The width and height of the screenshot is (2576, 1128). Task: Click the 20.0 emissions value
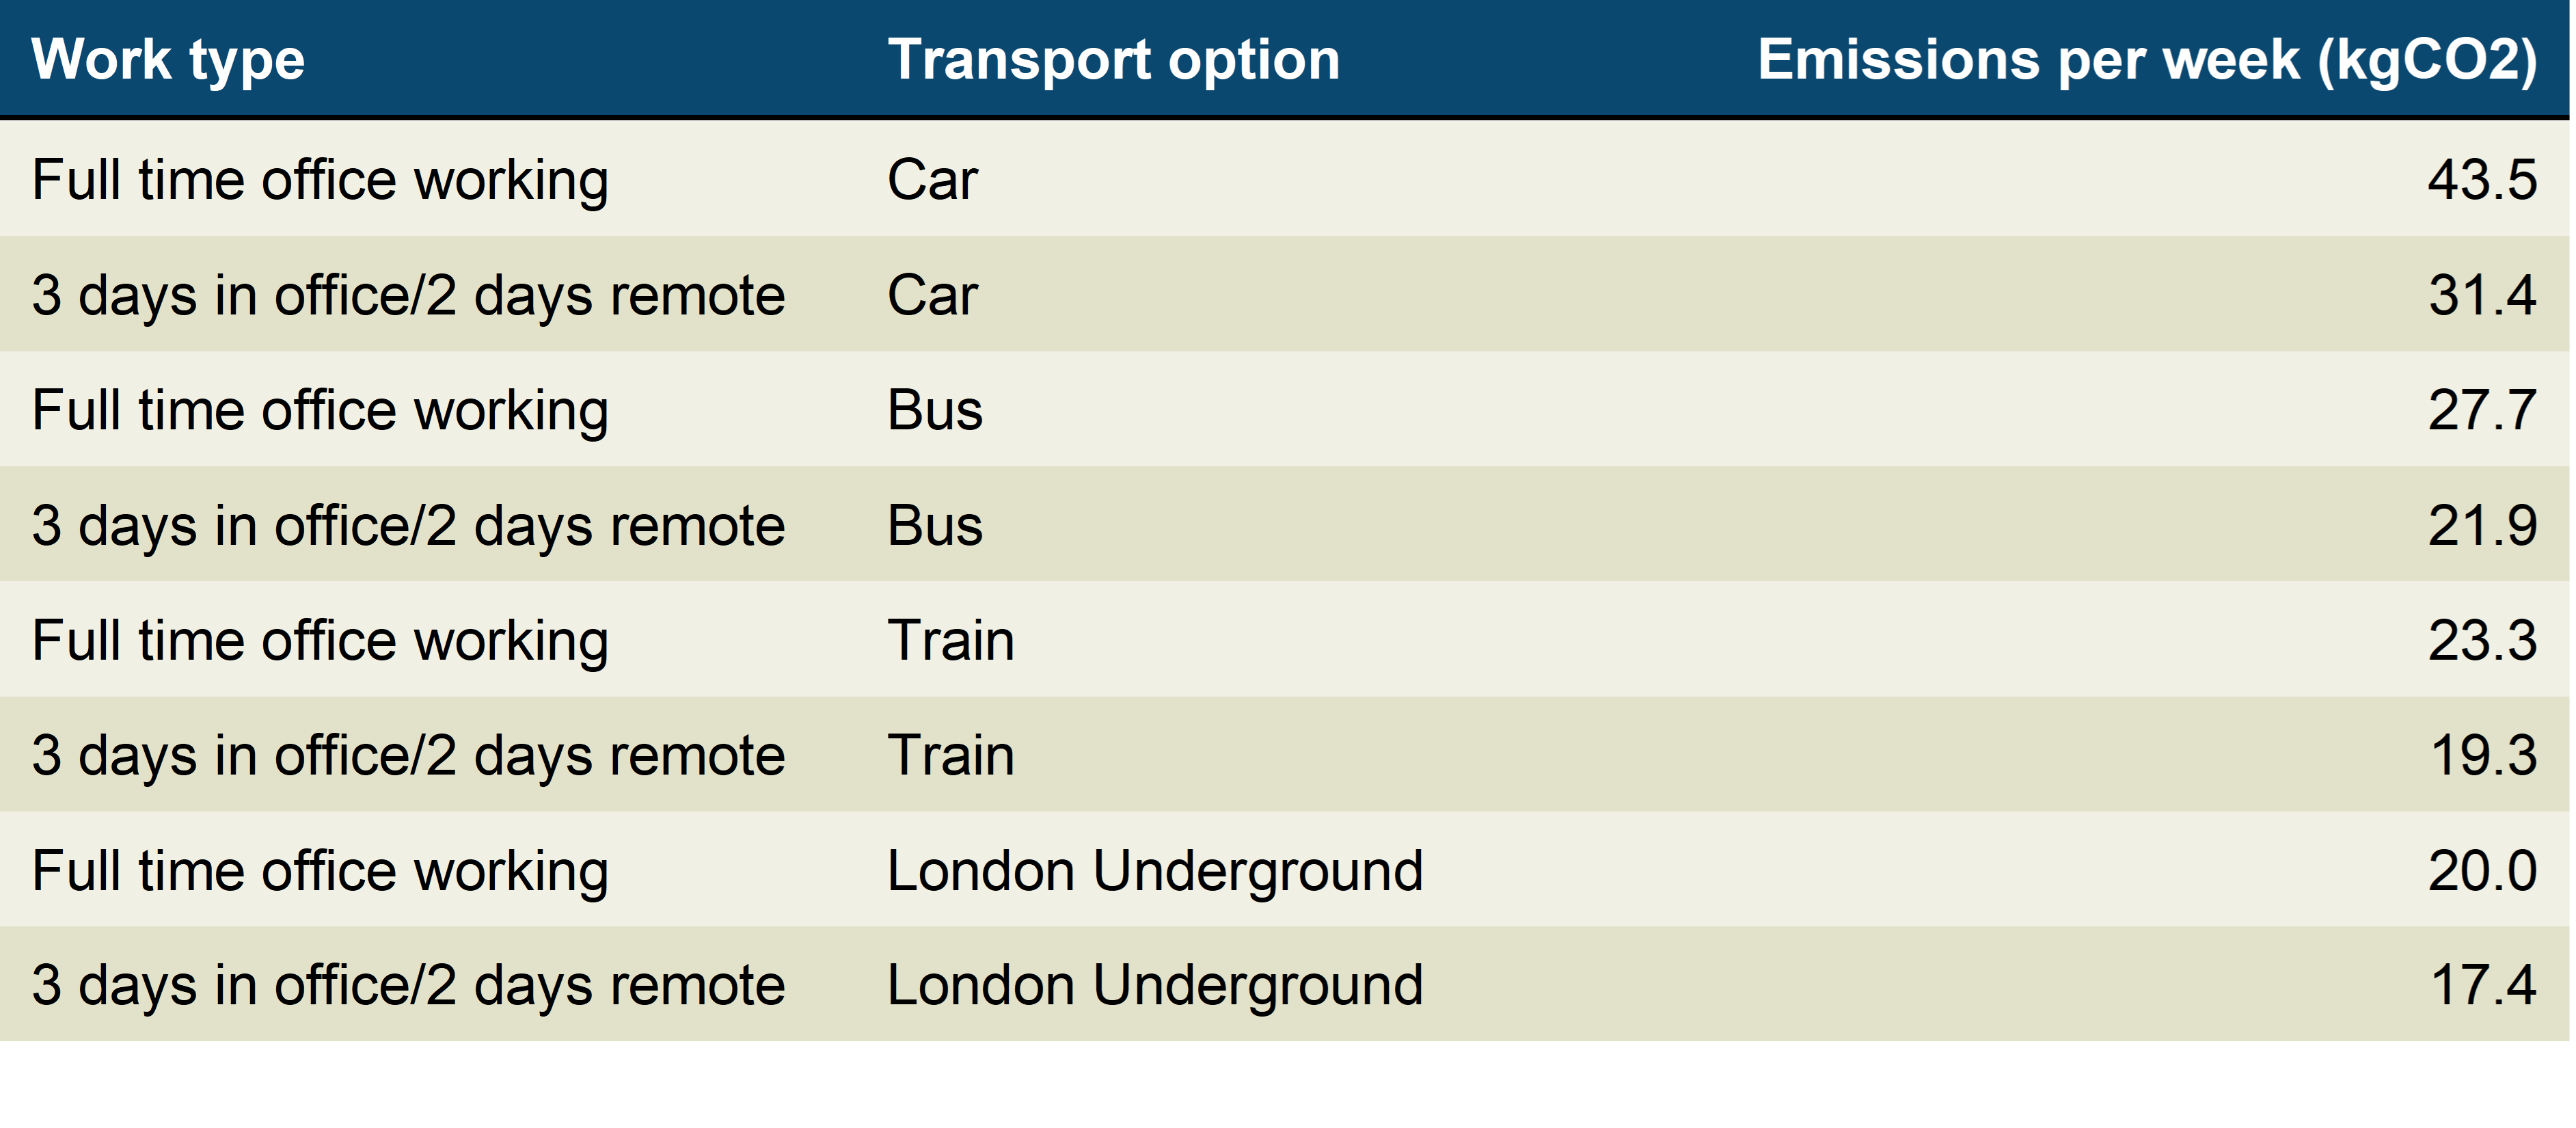tap(2481, 871)
